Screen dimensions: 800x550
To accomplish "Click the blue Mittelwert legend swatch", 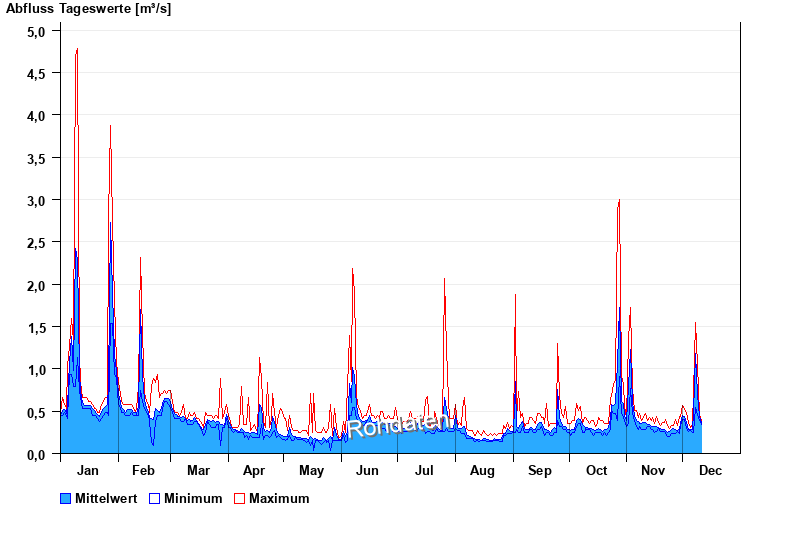I will pos(66,499).
